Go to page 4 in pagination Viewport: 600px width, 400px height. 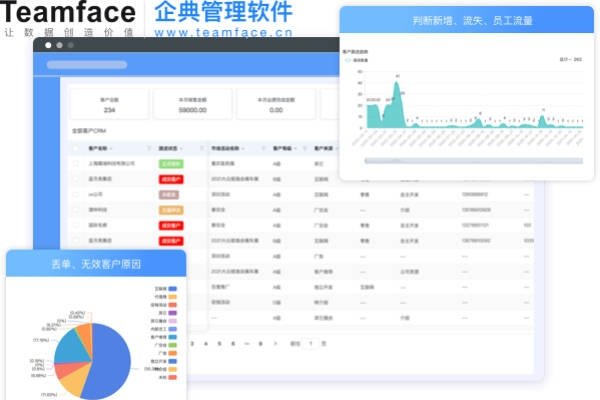click(x=206, y=344)
